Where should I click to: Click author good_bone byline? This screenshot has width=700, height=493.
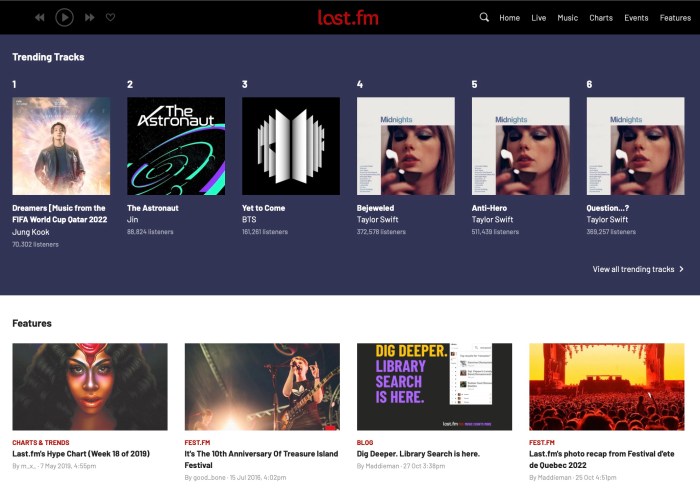click(209, 478)
